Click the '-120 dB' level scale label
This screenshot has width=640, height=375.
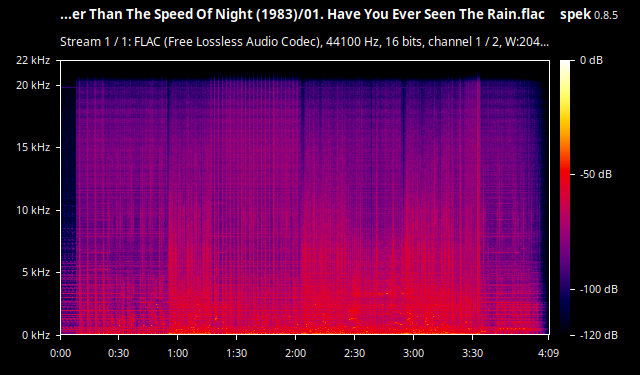click(599, 335)
